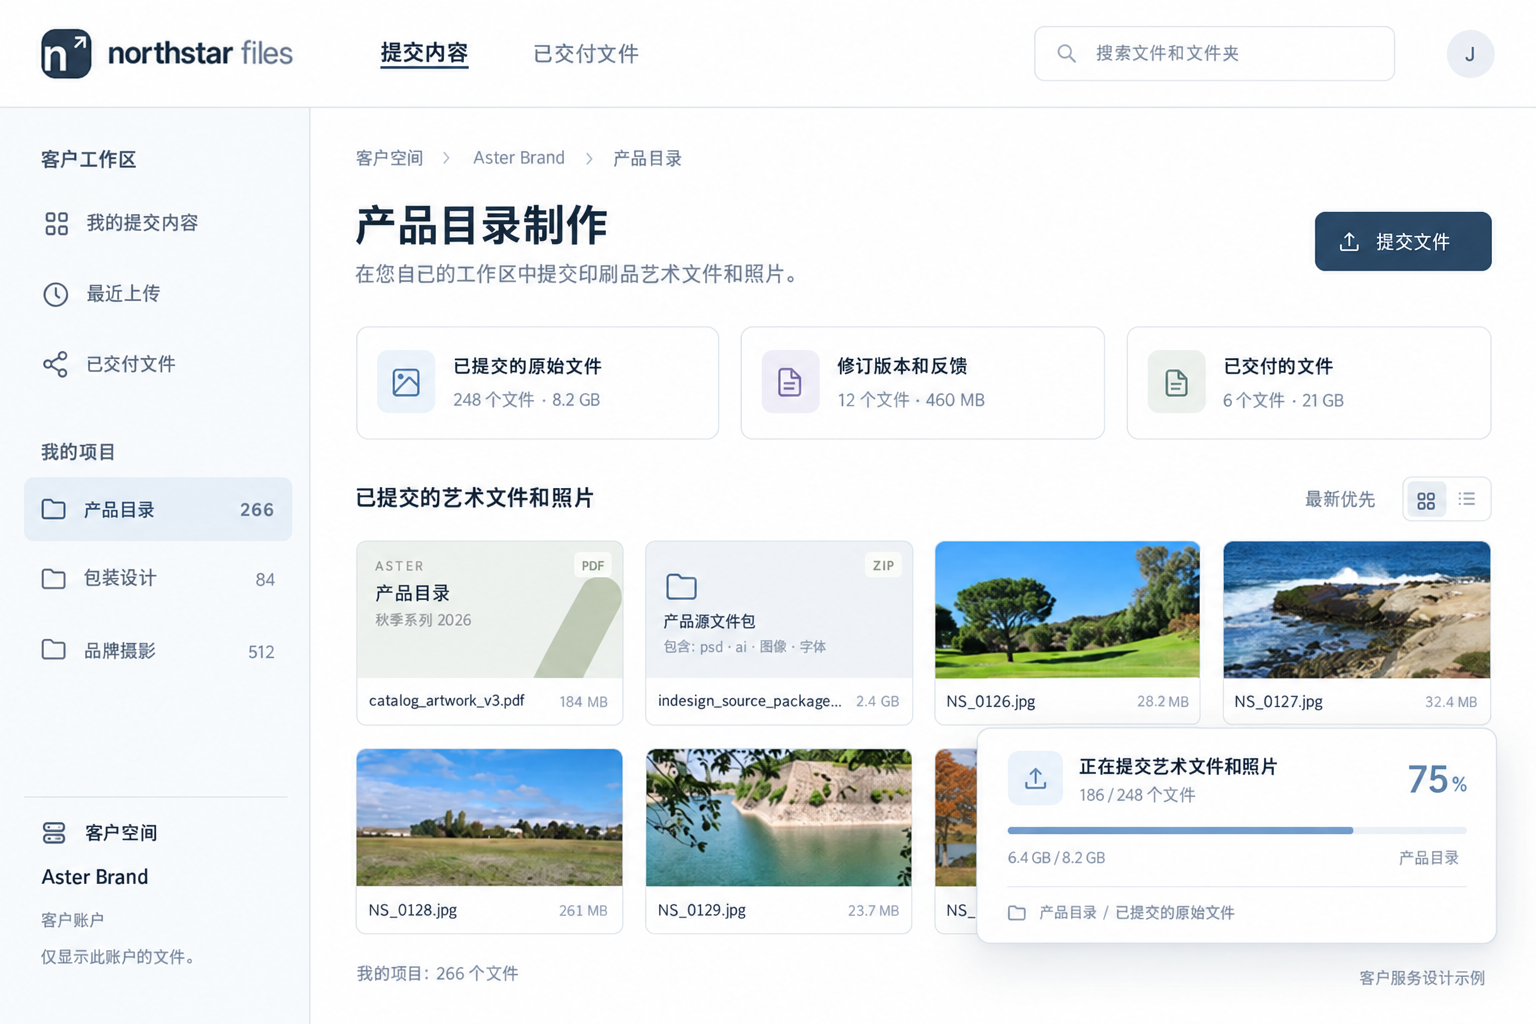
Task: Open NS_0129.jpg thumbnail
Action: click(779, 818)
